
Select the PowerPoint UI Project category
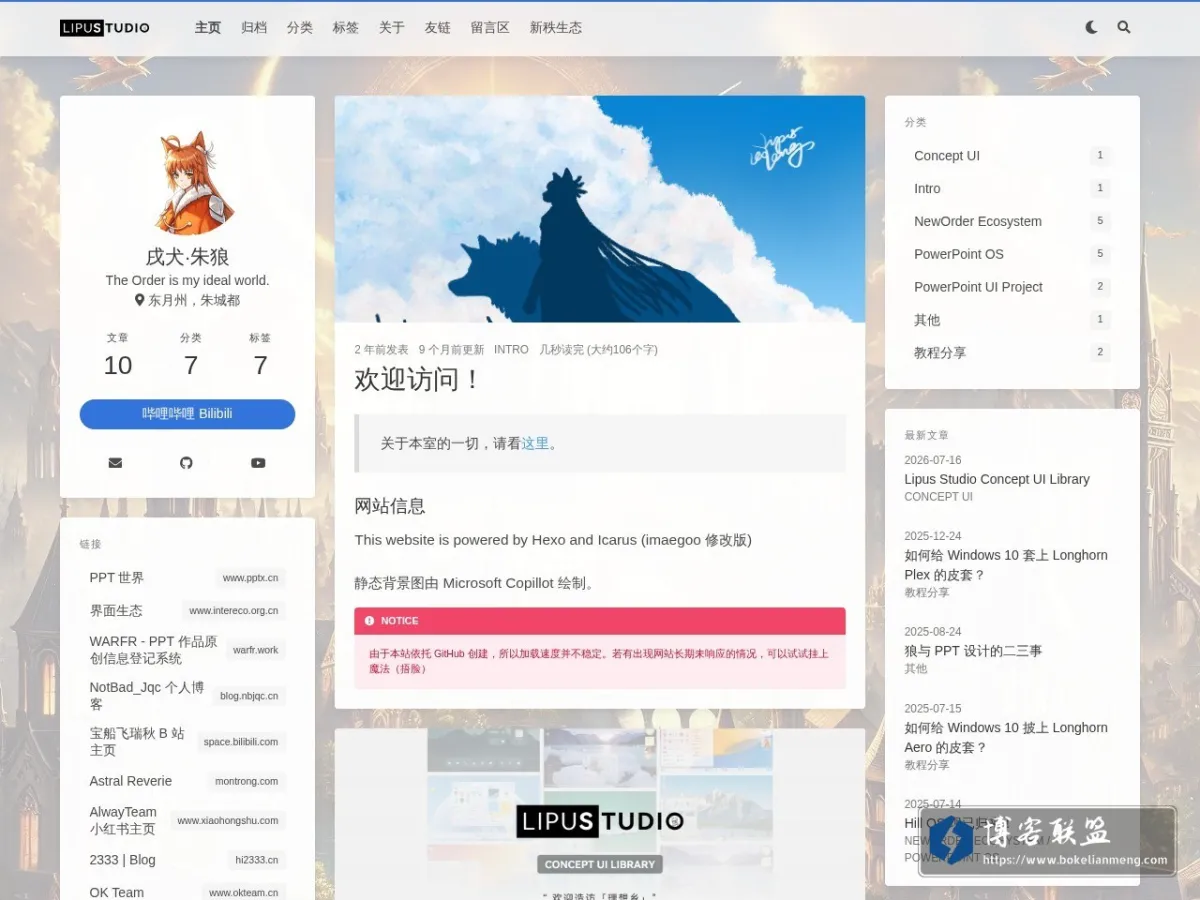pos(1012,287)
